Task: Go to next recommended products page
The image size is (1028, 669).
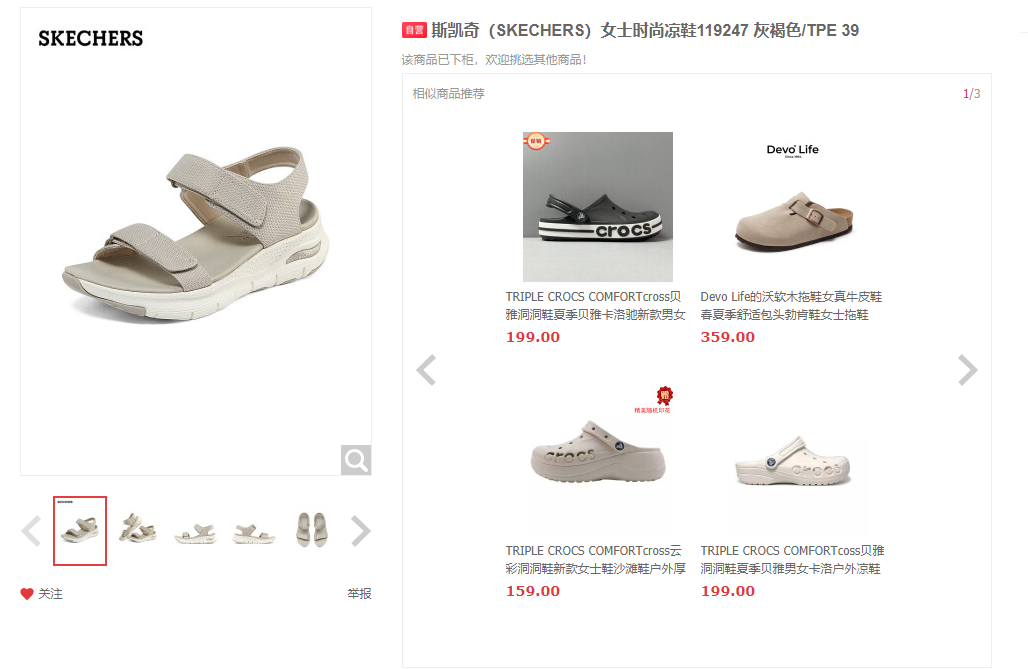Action: [968, 370]
